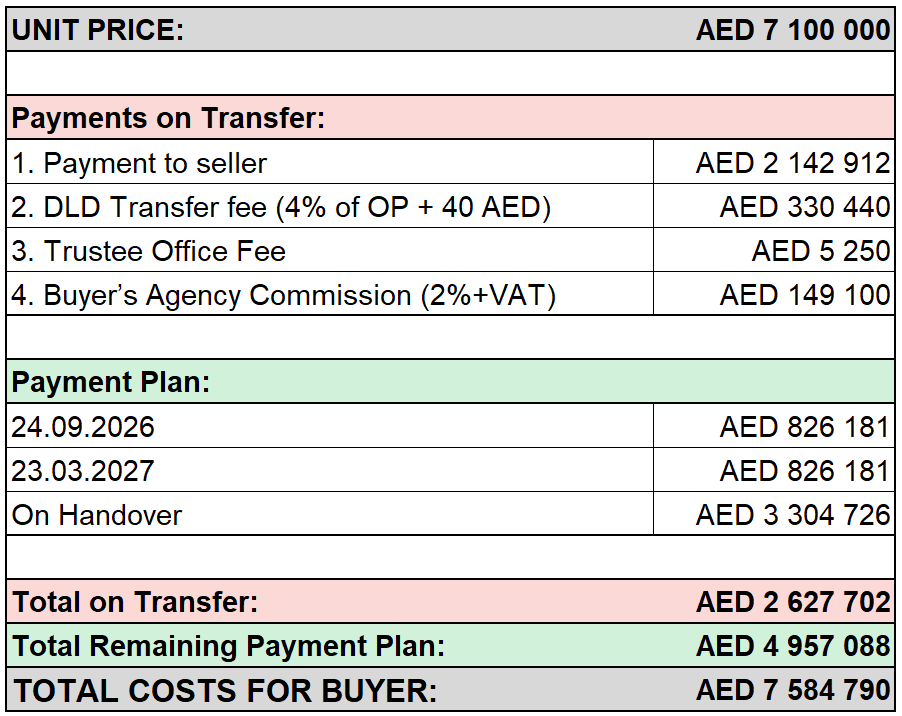This screenshot has width=902, height=716.
Task: Select the AED 330 440 fee amount
Action: tap(805, 207)
